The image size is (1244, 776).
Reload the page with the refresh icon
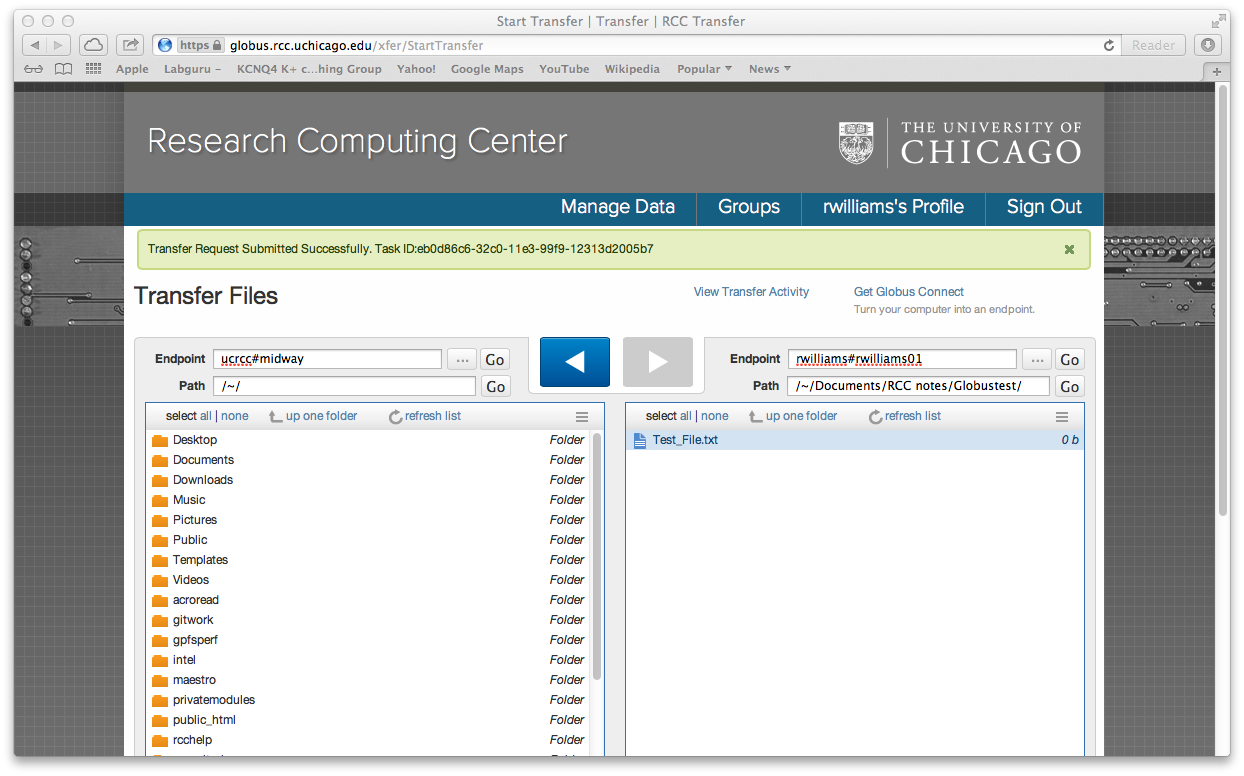1108,45
